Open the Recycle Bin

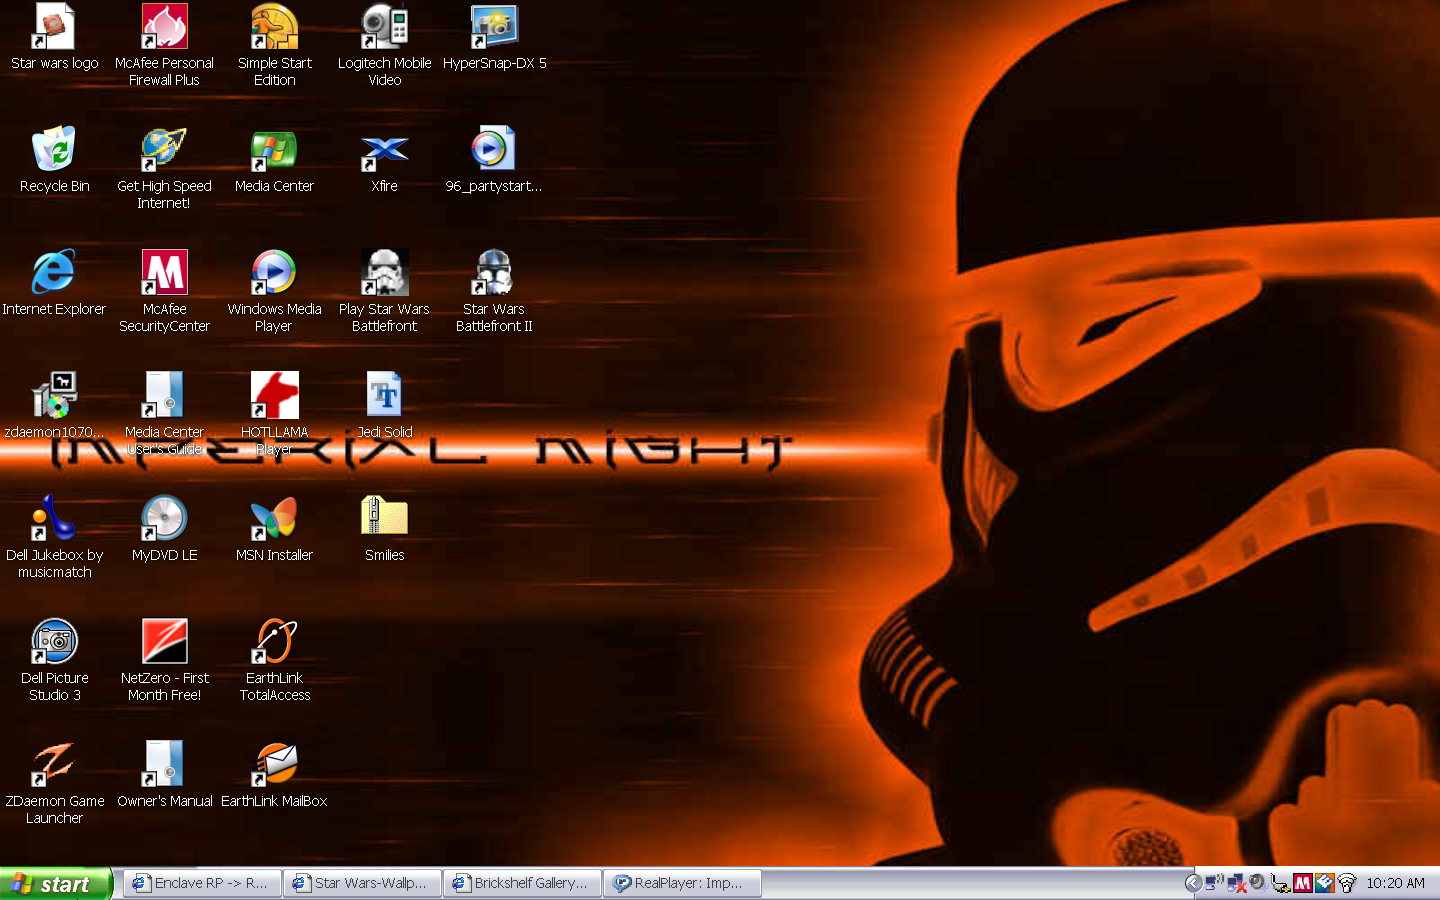coord(54,155)
